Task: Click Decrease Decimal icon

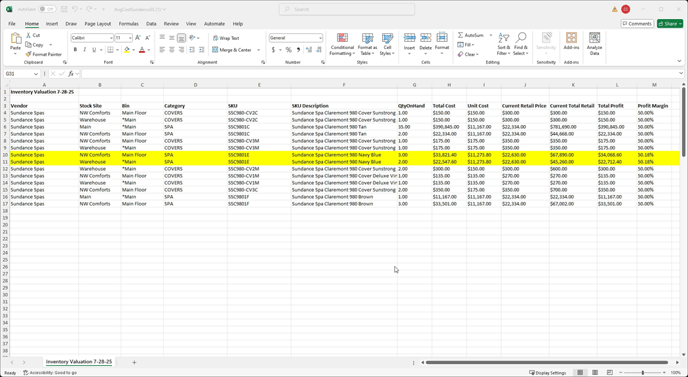Action: 319,50
